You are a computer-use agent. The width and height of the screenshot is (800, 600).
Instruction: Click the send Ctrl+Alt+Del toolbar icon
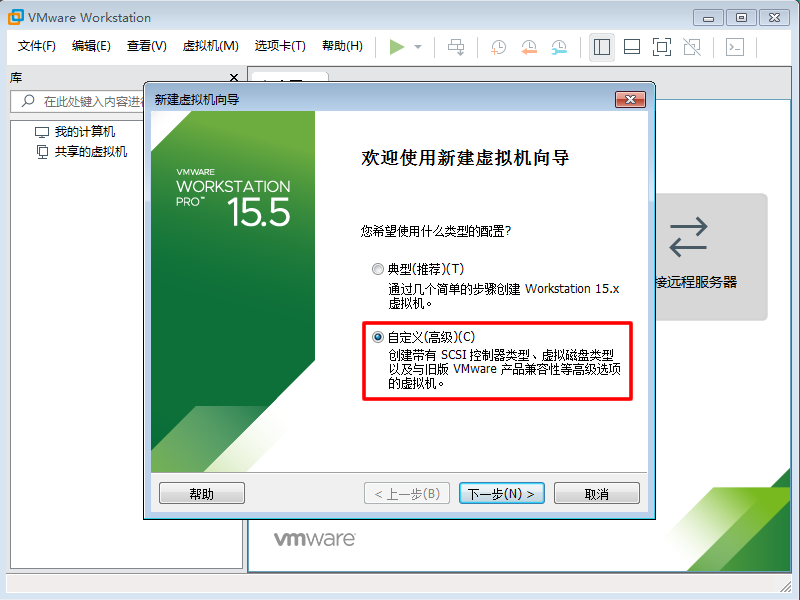pos(456,47)
